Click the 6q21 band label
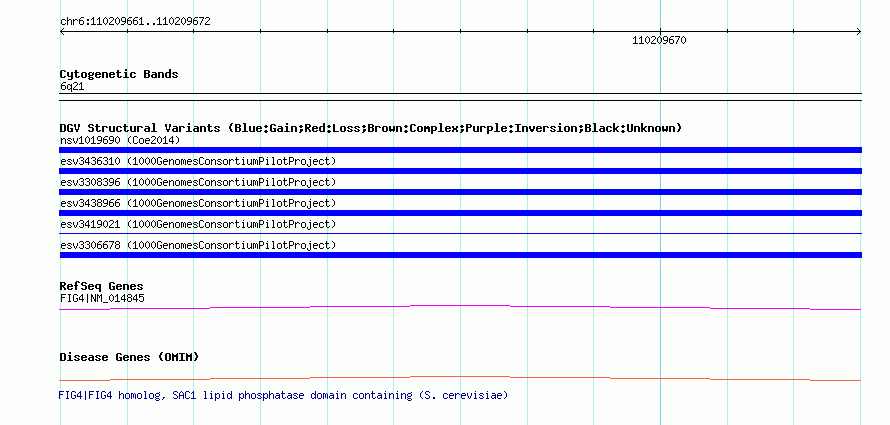 [x=72, y=86]
